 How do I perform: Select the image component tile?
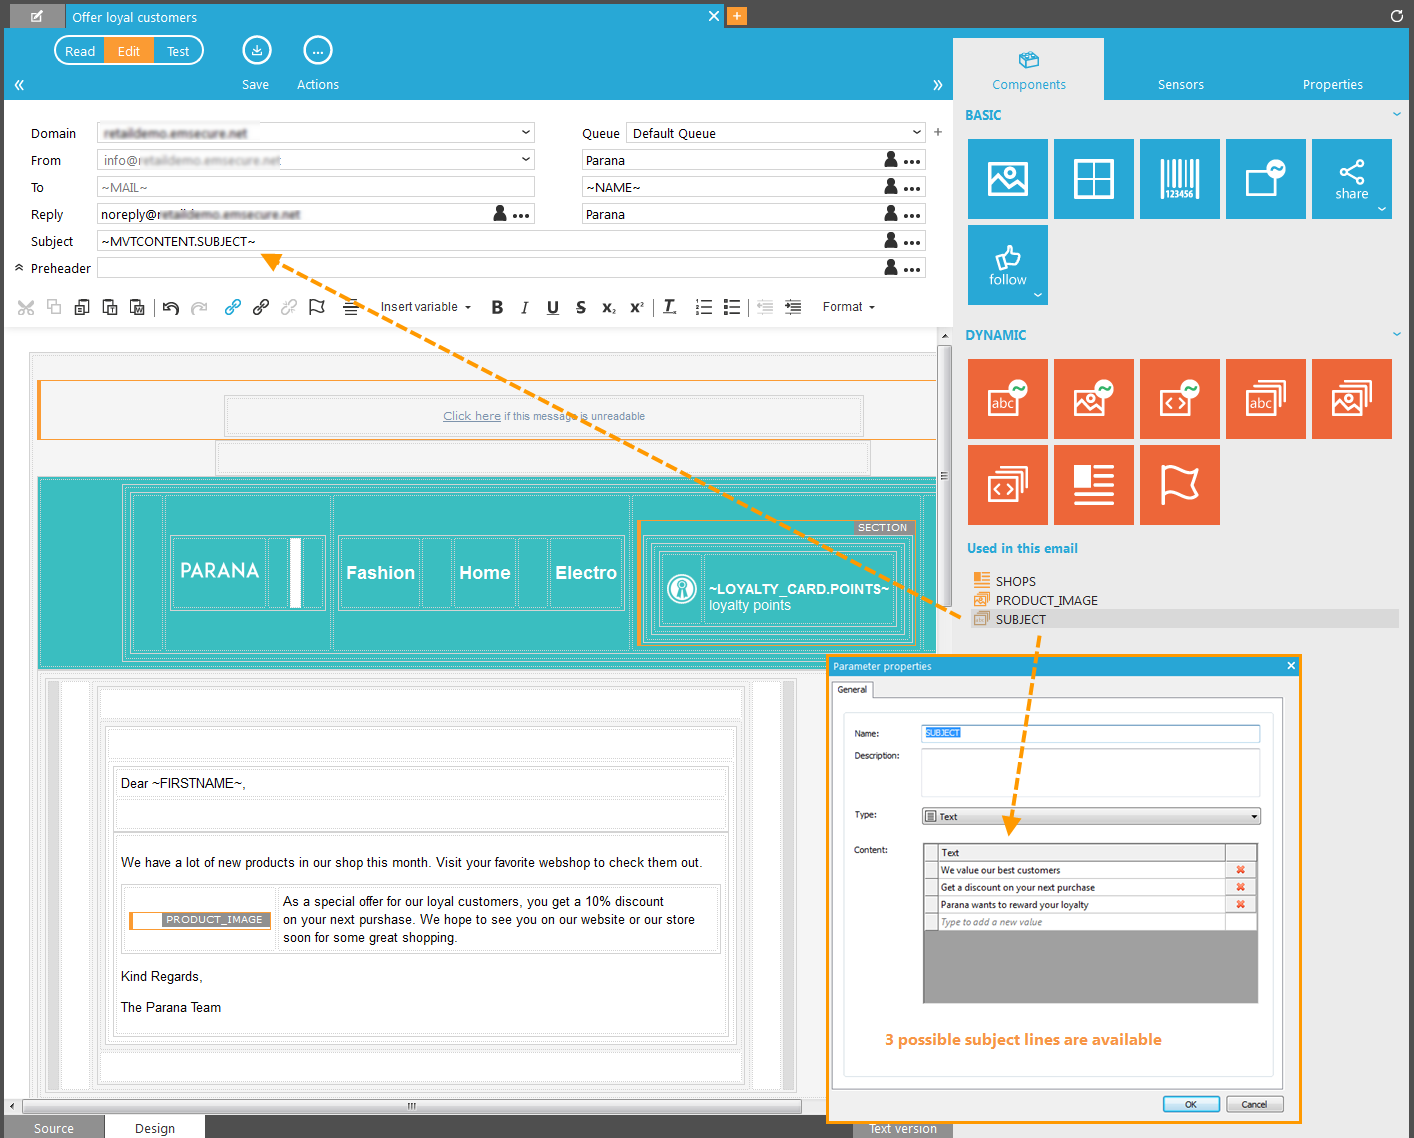coord(1007,179)
